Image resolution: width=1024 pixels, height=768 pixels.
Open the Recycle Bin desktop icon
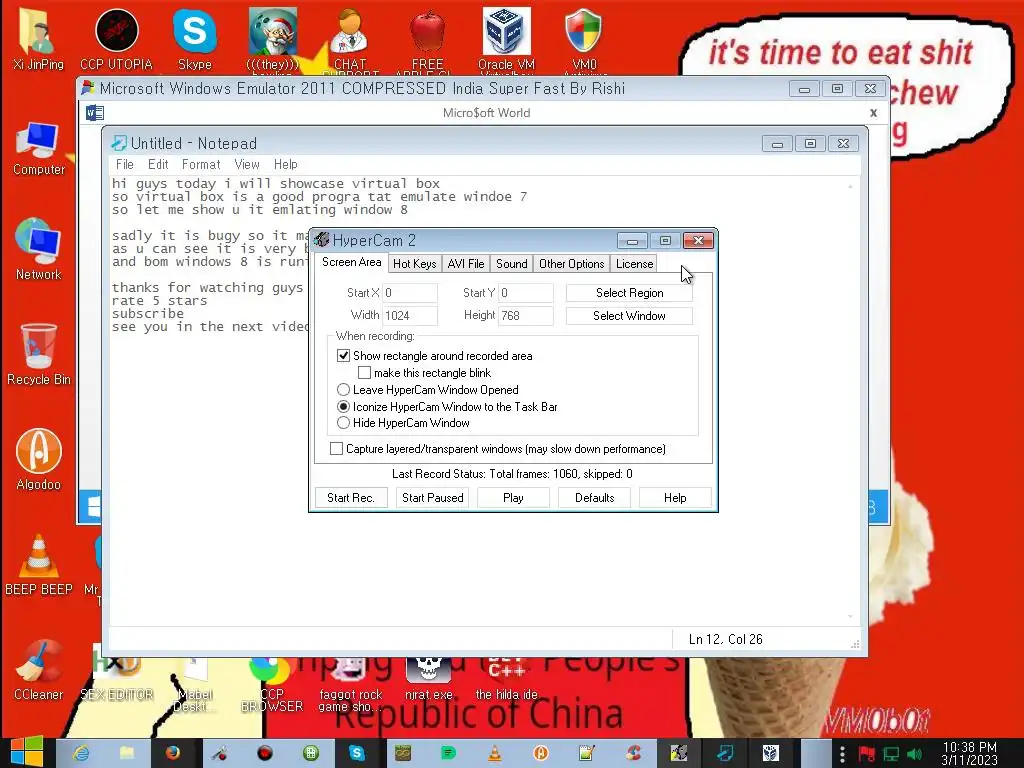39,354
